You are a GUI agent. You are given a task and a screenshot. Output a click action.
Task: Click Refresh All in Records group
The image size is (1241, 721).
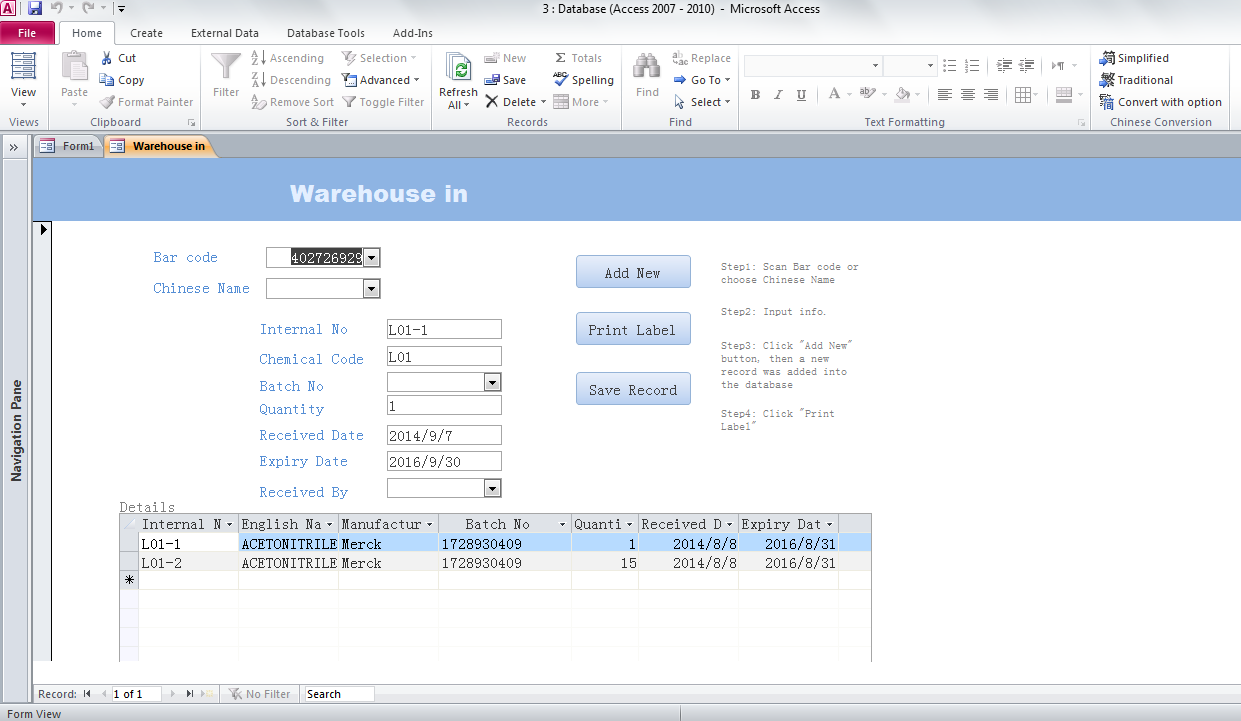point(459,80)
